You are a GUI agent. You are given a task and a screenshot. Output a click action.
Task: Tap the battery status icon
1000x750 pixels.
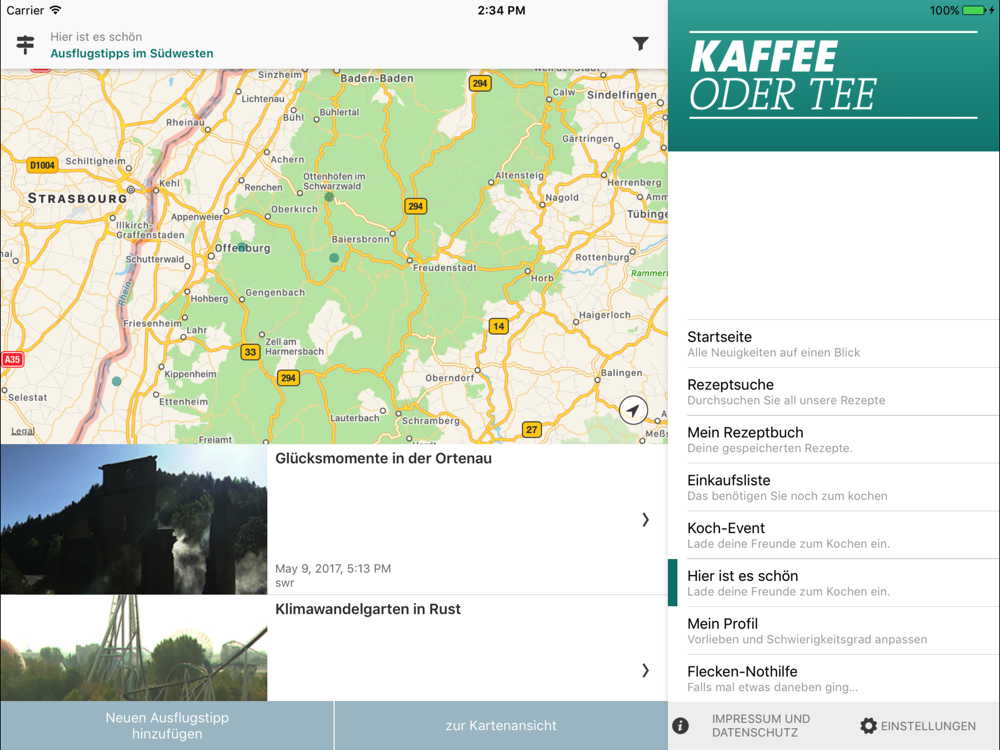[976, 10]
